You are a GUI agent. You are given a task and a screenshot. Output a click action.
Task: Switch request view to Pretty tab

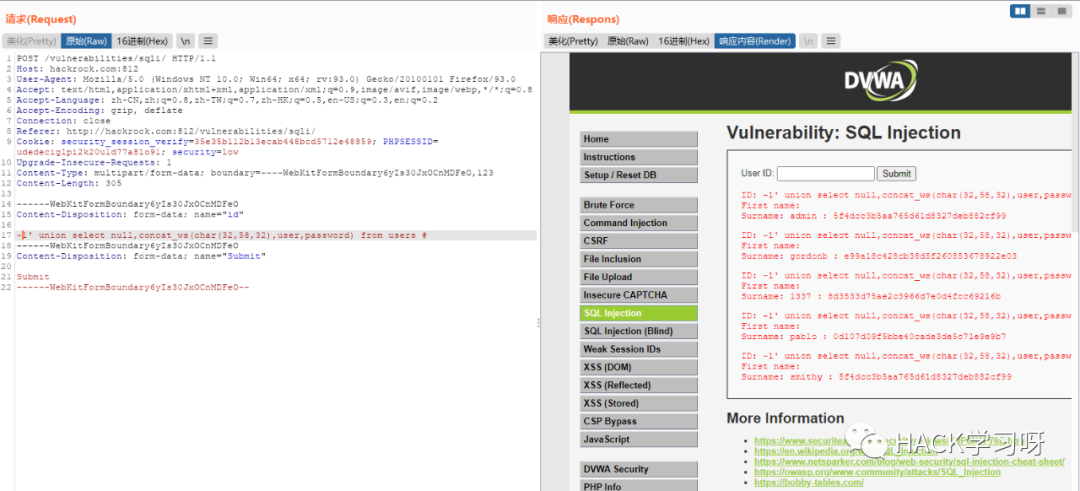point(32,41)
